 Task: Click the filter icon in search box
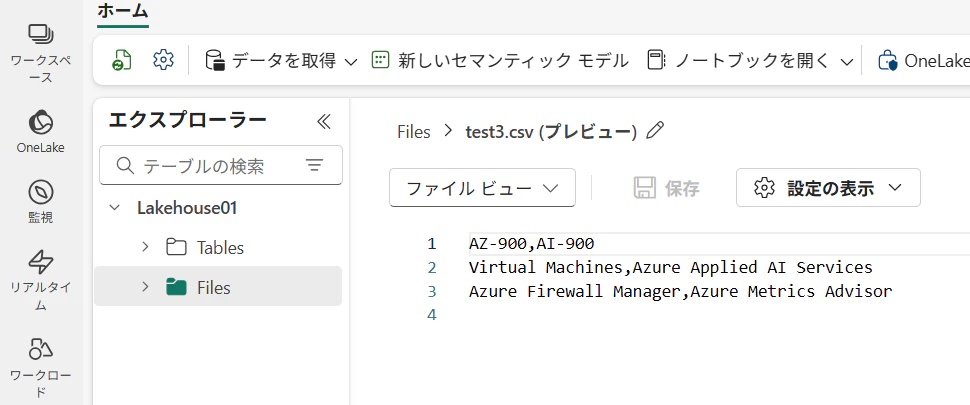(x=314, y=166)
